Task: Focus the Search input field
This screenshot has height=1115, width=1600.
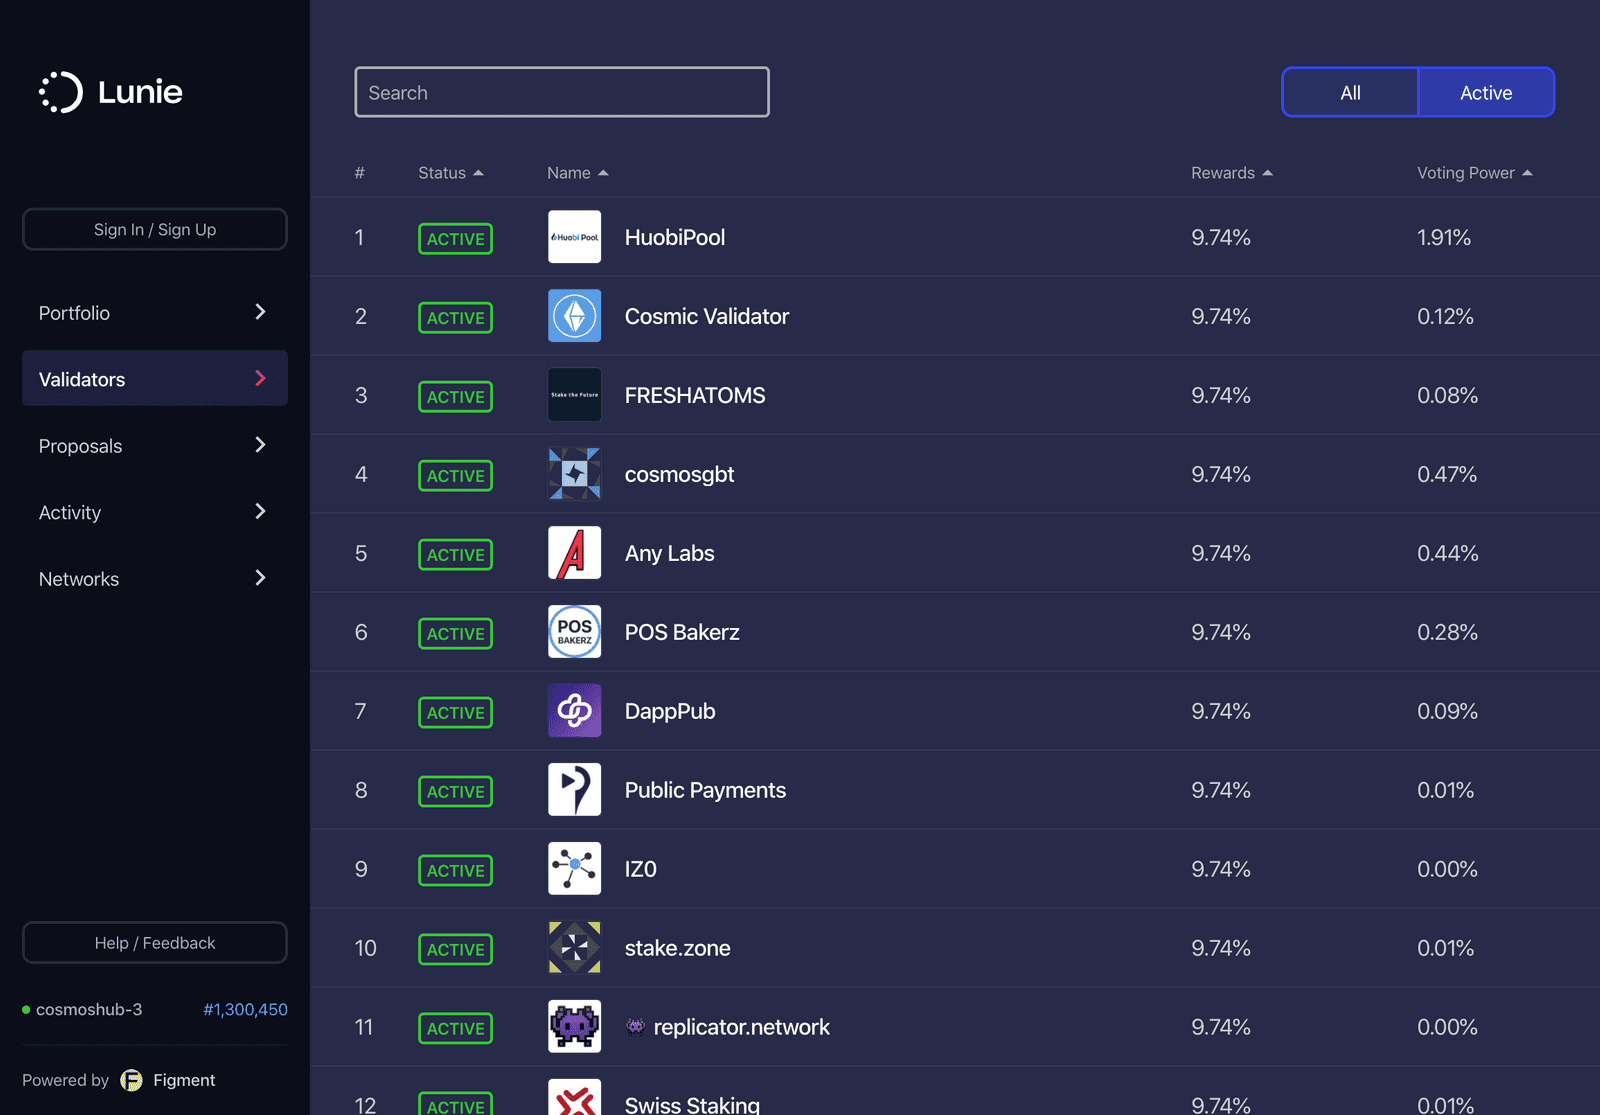Action: coord(562,92)
